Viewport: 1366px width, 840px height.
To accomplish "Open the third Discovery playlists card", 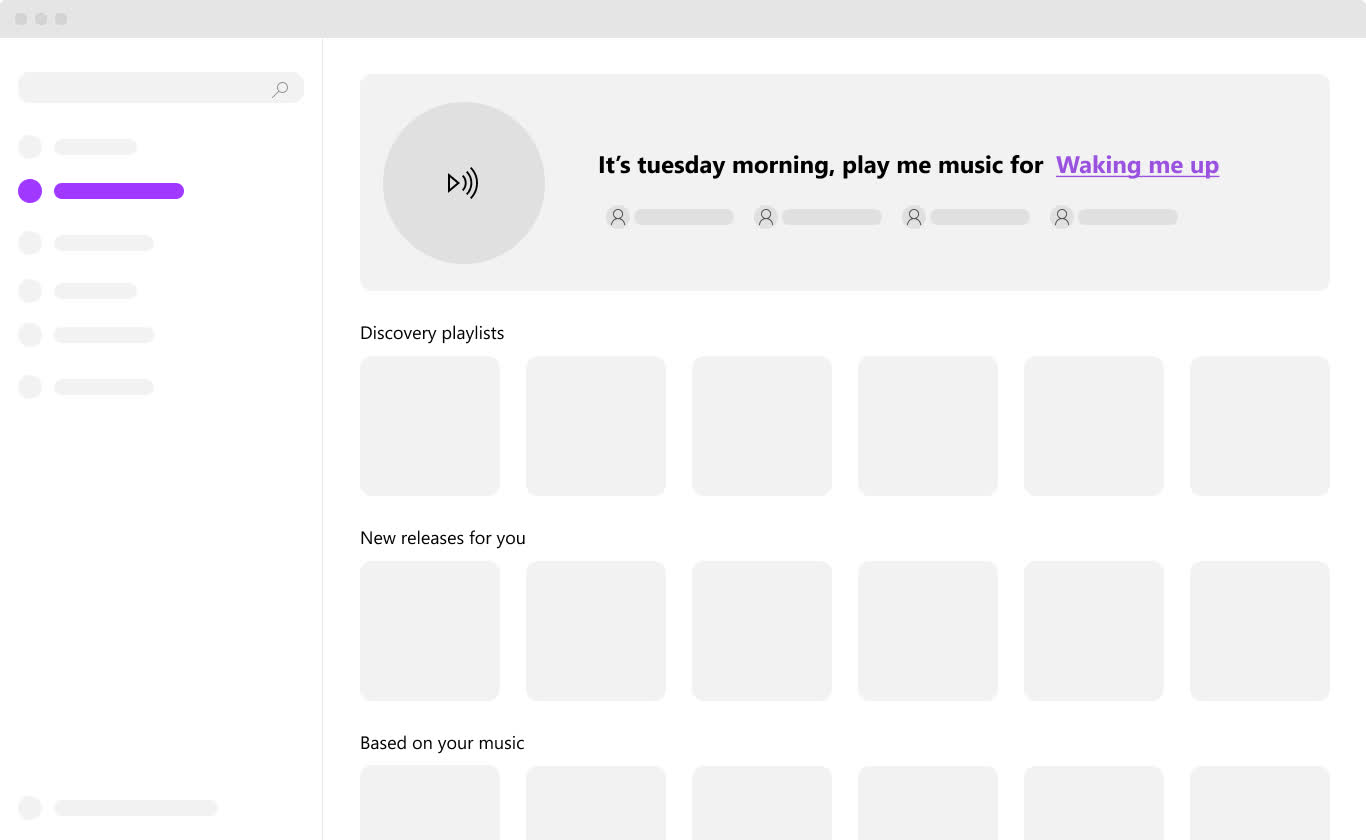I will tap(762, 426).
